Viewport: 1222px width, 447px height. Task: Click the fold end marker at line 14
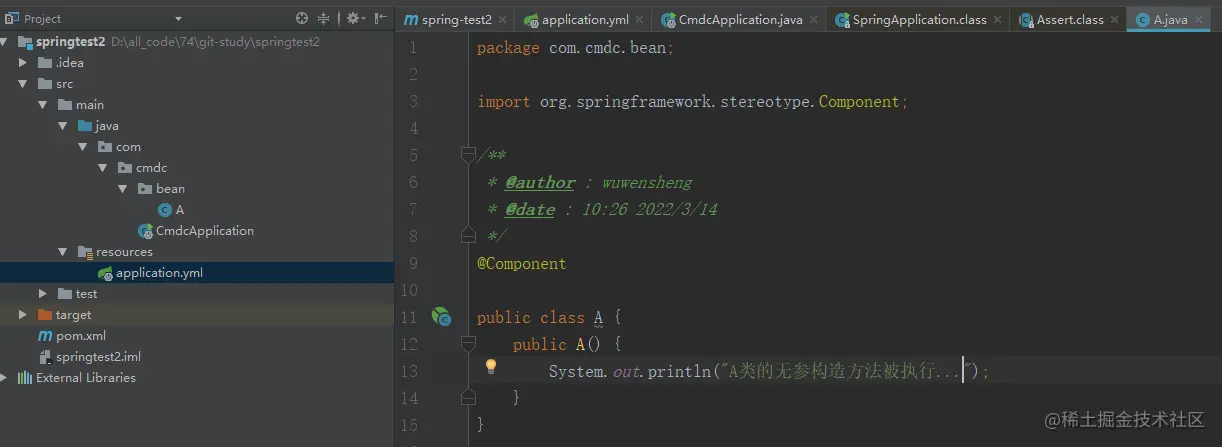pyautogui.click(x=467, y=397)
